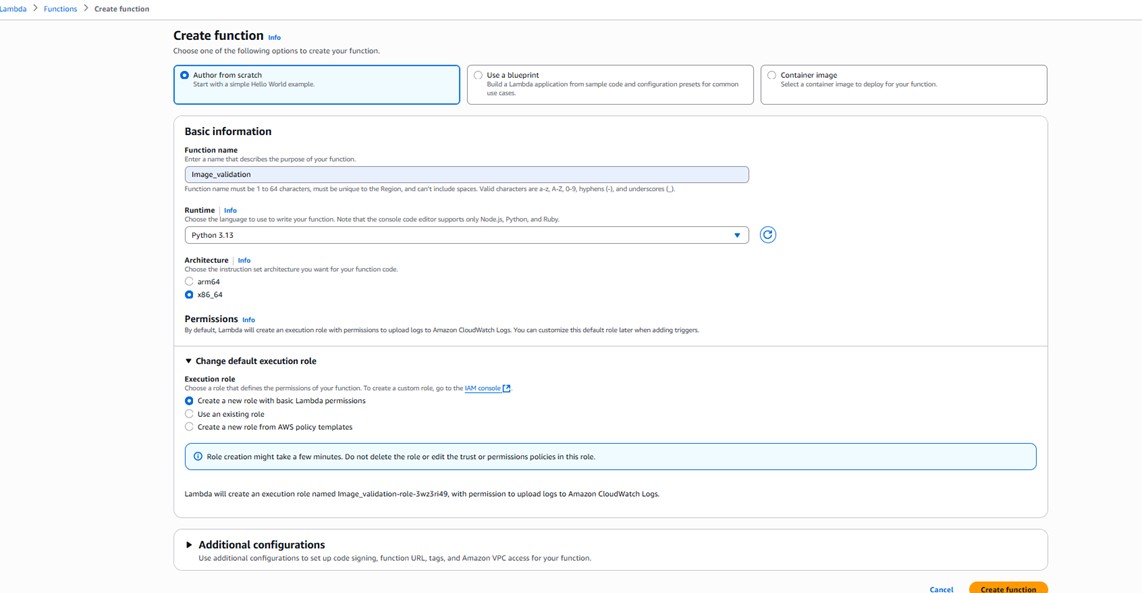Click into the Function name text field
Screen dimensions: 1142x593
466,175
